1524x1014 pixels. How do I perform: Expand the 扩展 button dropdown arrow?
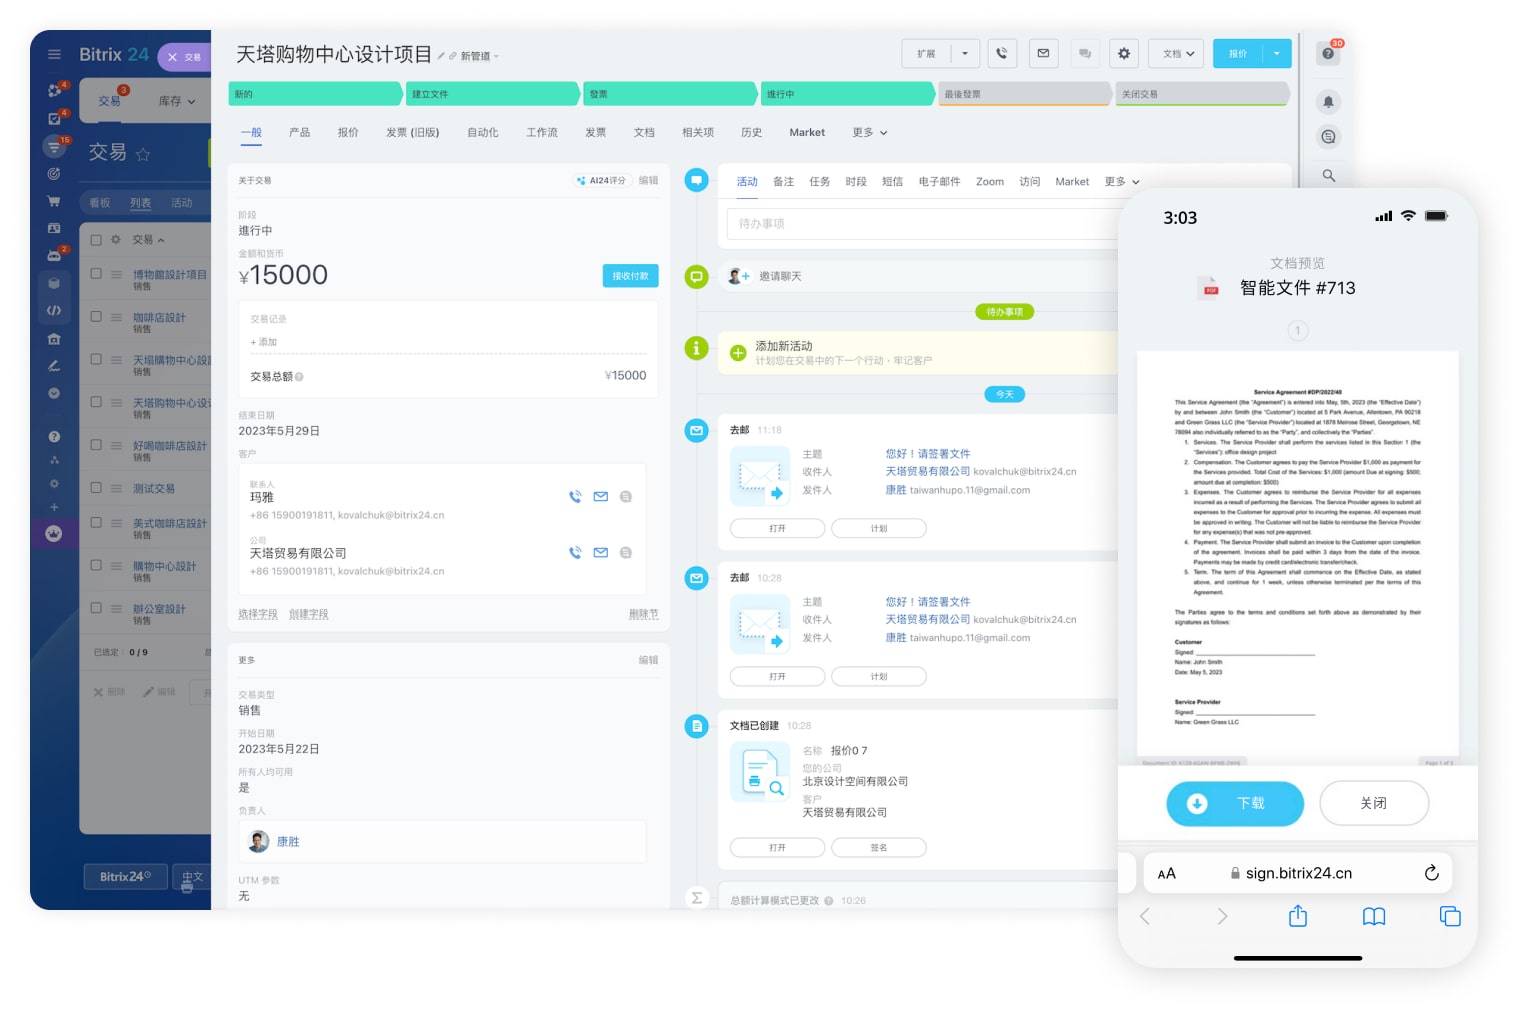click(965, 54)
